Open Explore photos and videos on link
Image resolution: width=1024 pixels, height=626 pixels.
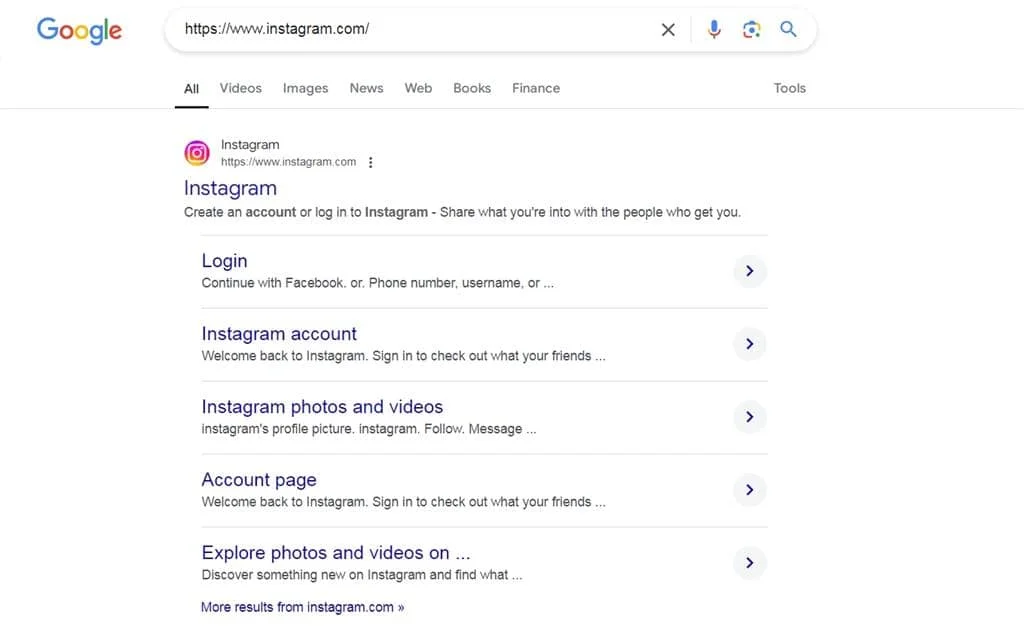click(336, 553)
